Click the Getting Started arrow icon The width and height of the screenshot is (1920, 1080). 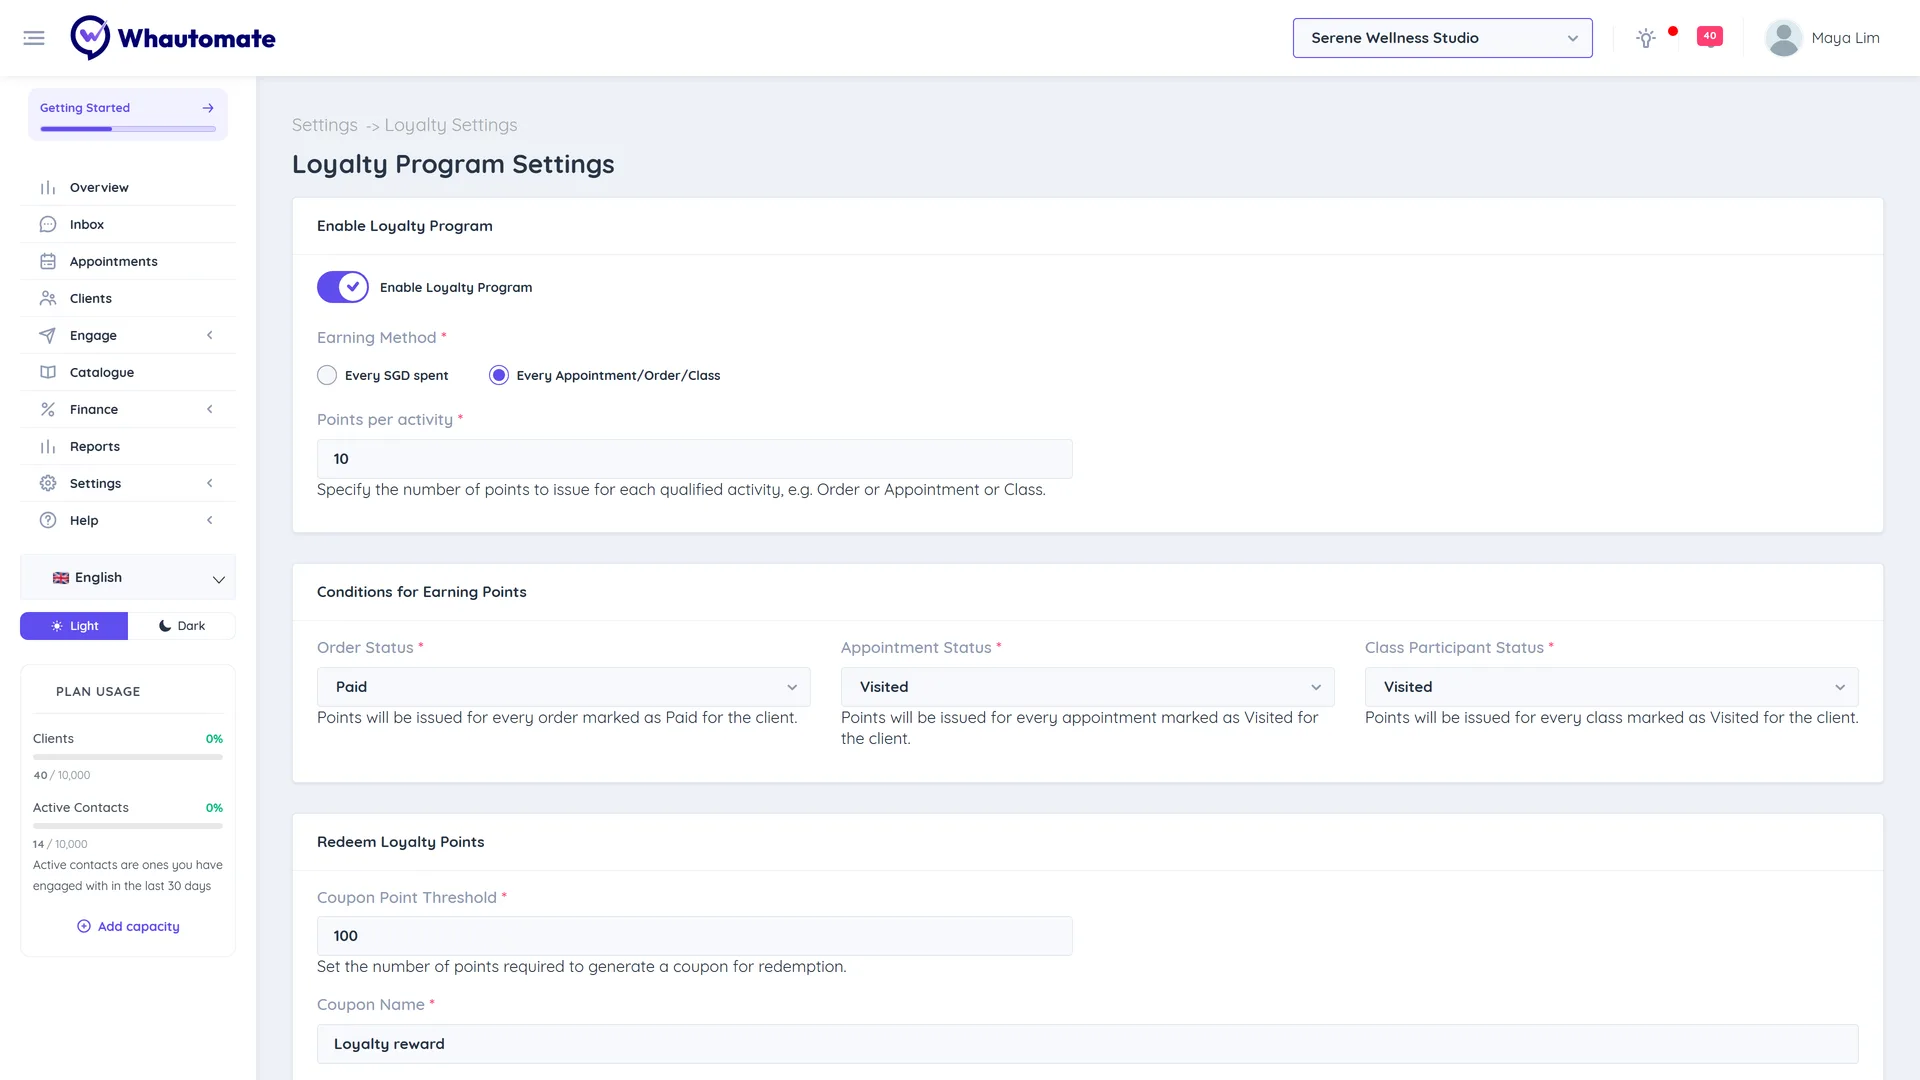click(x=208, y=108)
